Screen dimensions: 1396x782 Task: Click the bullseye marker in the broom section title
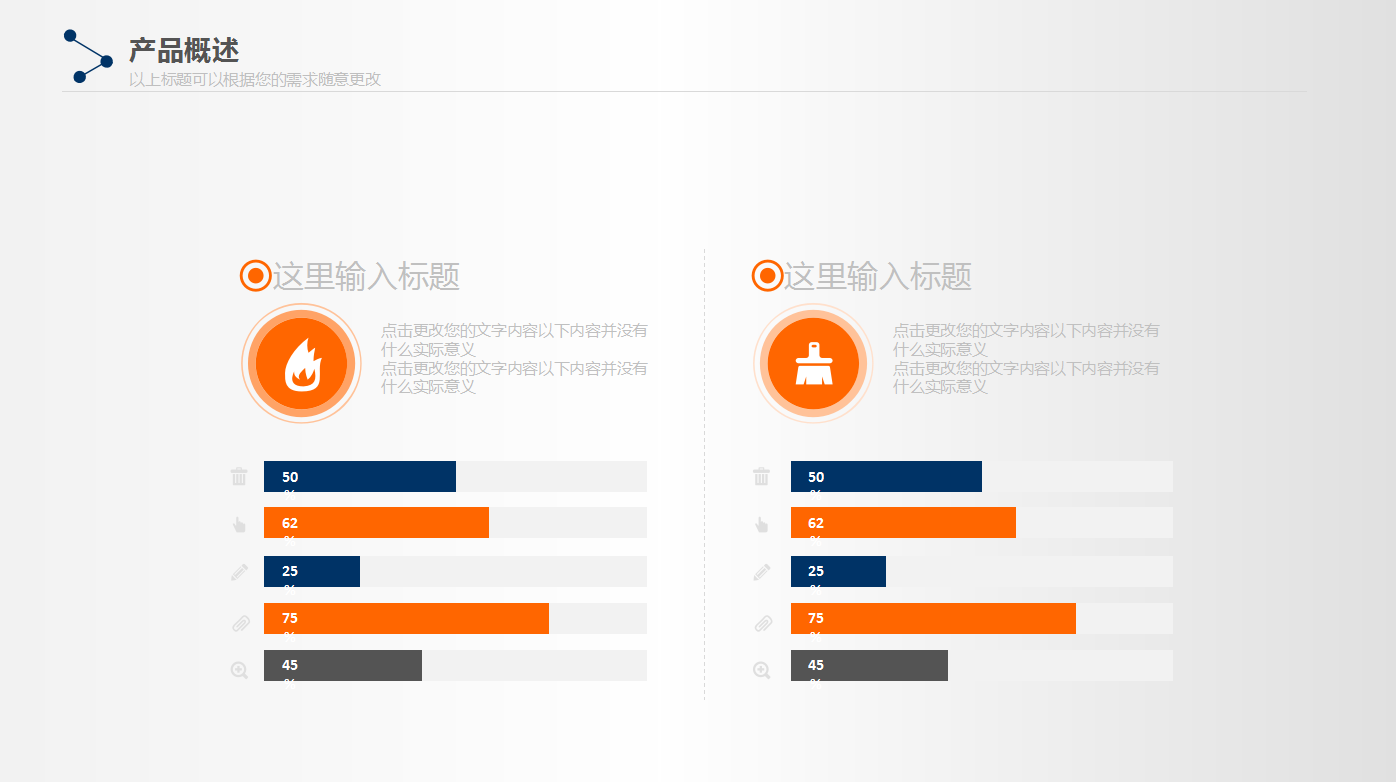click(767, 275)
